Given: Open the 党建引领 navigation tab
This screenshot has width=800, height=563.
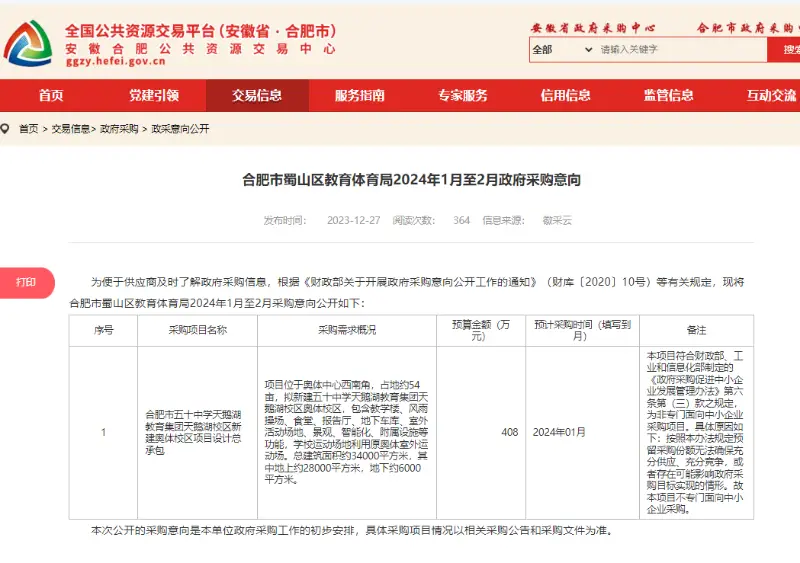Looking at the screenshot, I should point(154,95).
